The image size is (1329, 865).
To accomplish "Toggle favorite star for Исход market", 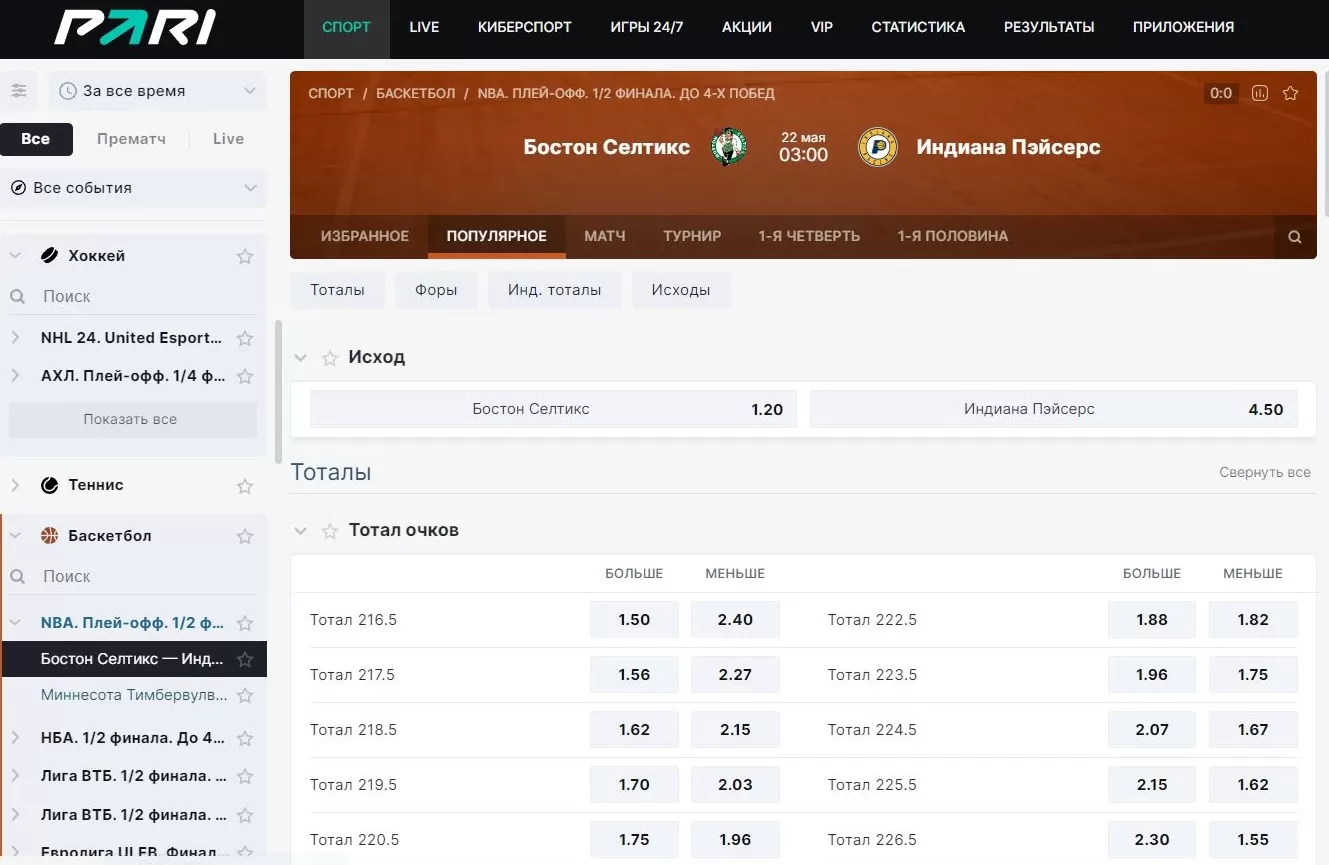I will pos(329,358).
